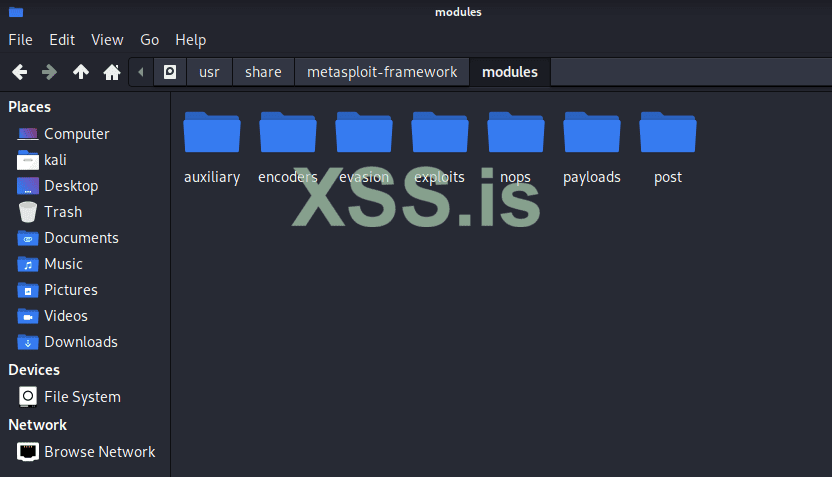Go back to the previous folder
Image resolution: width=832 pixels, height=477 pixels.
(18, 72)
